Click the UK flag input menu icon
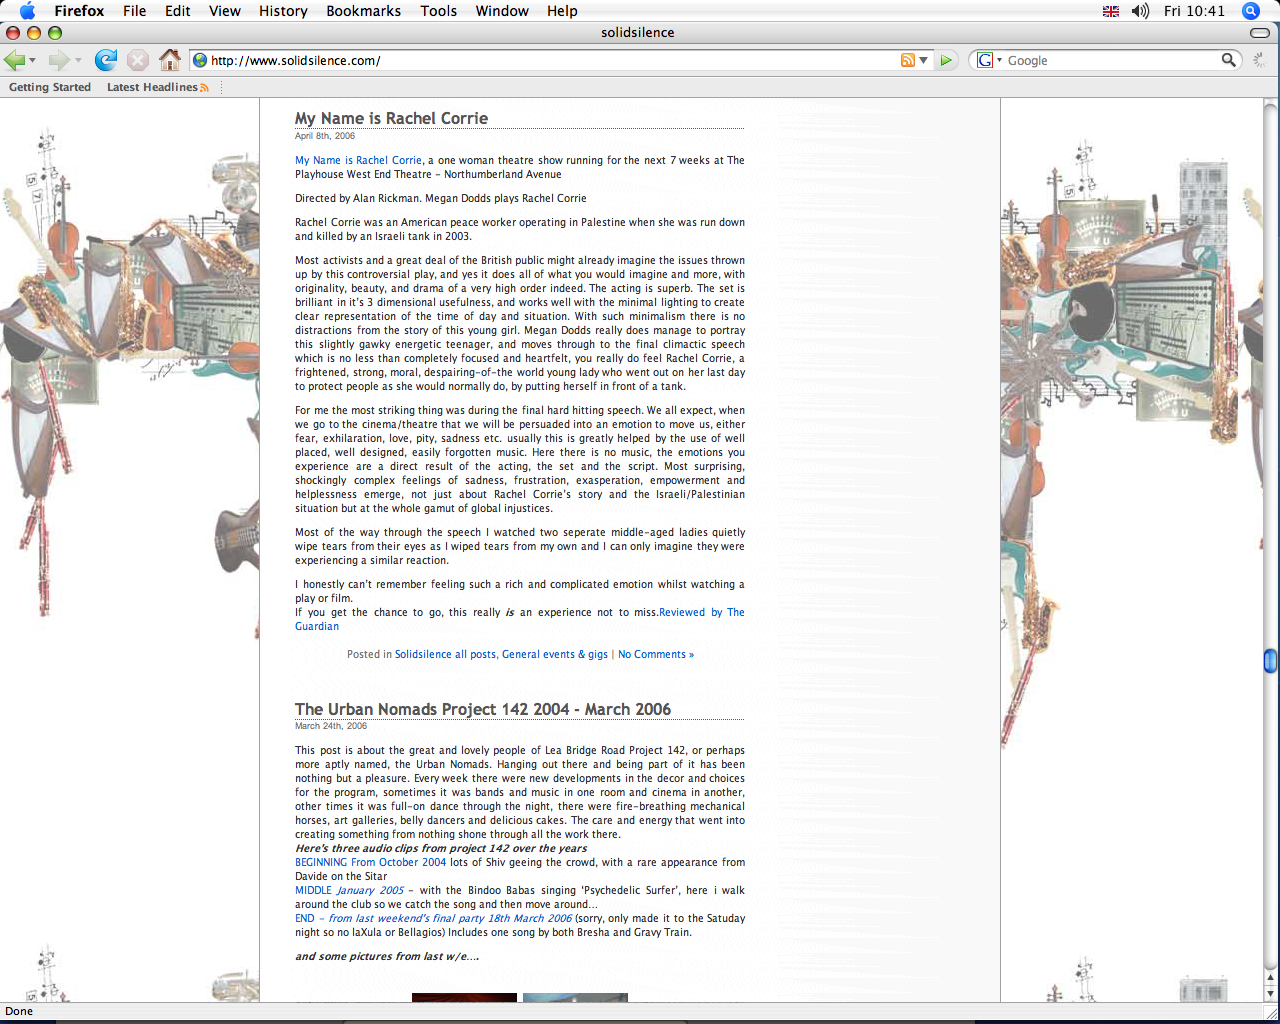 [1111, 11]
